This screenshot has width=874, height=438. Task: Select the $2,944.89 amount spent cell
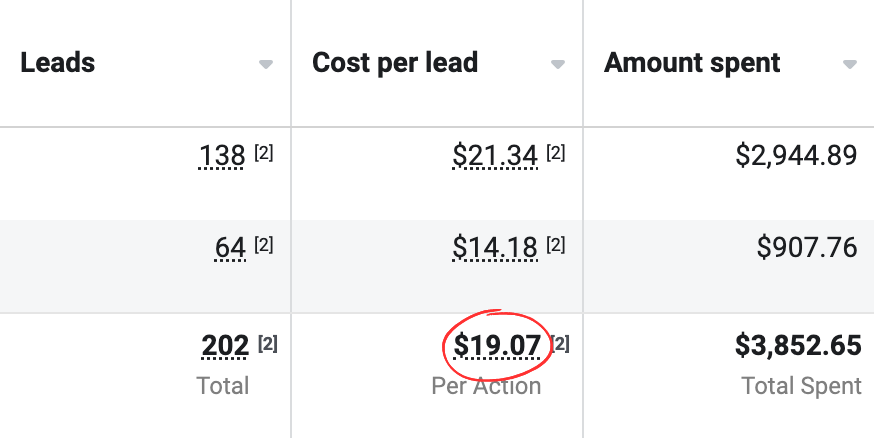pos(796,156)
